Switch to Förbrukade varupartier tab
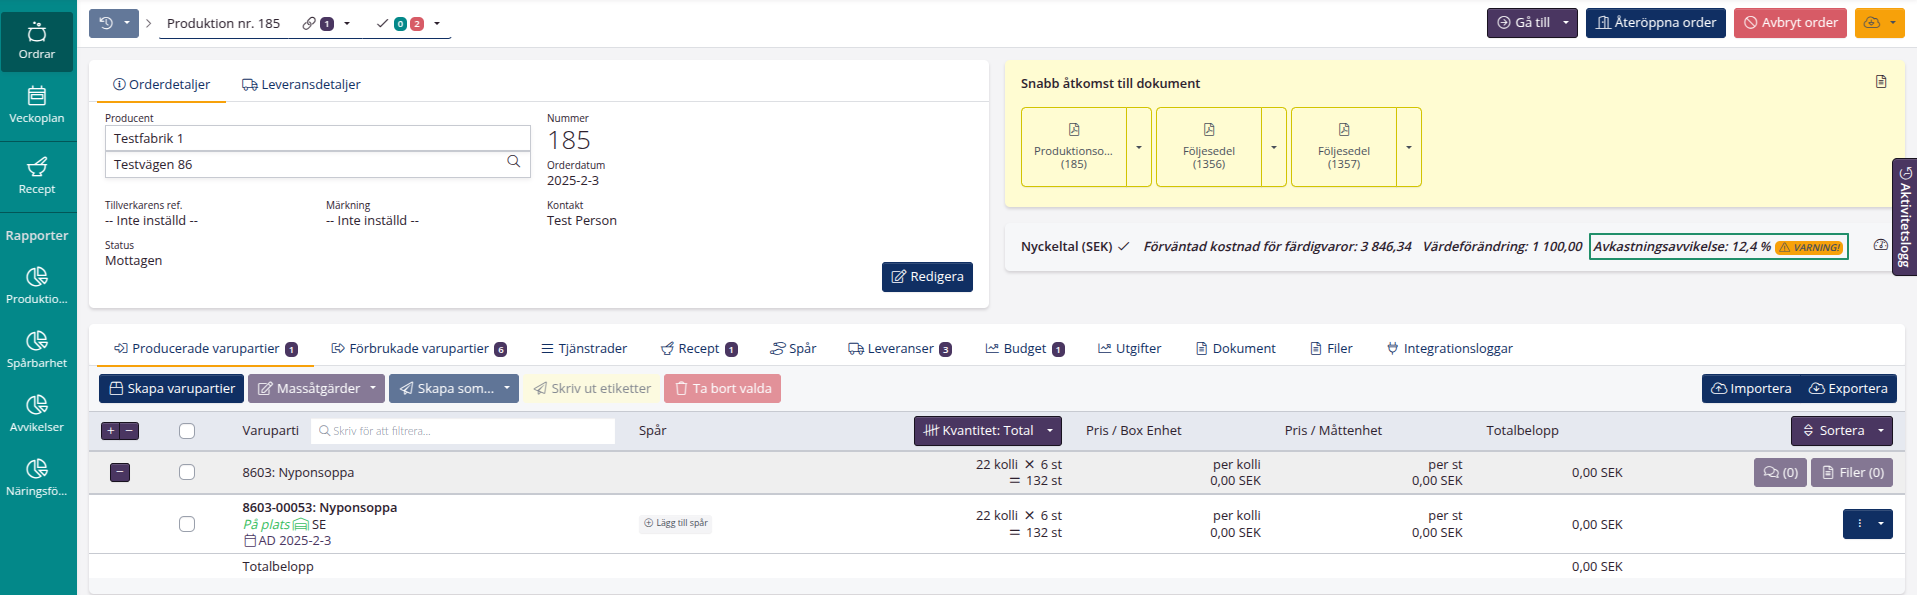1917x595 pixels. click(x=419, y=349)
